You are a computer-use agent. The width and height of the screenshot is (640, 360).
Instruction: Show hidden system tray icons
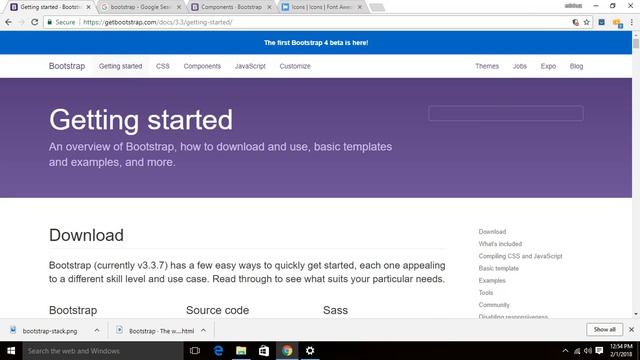(x=565, y=351)
